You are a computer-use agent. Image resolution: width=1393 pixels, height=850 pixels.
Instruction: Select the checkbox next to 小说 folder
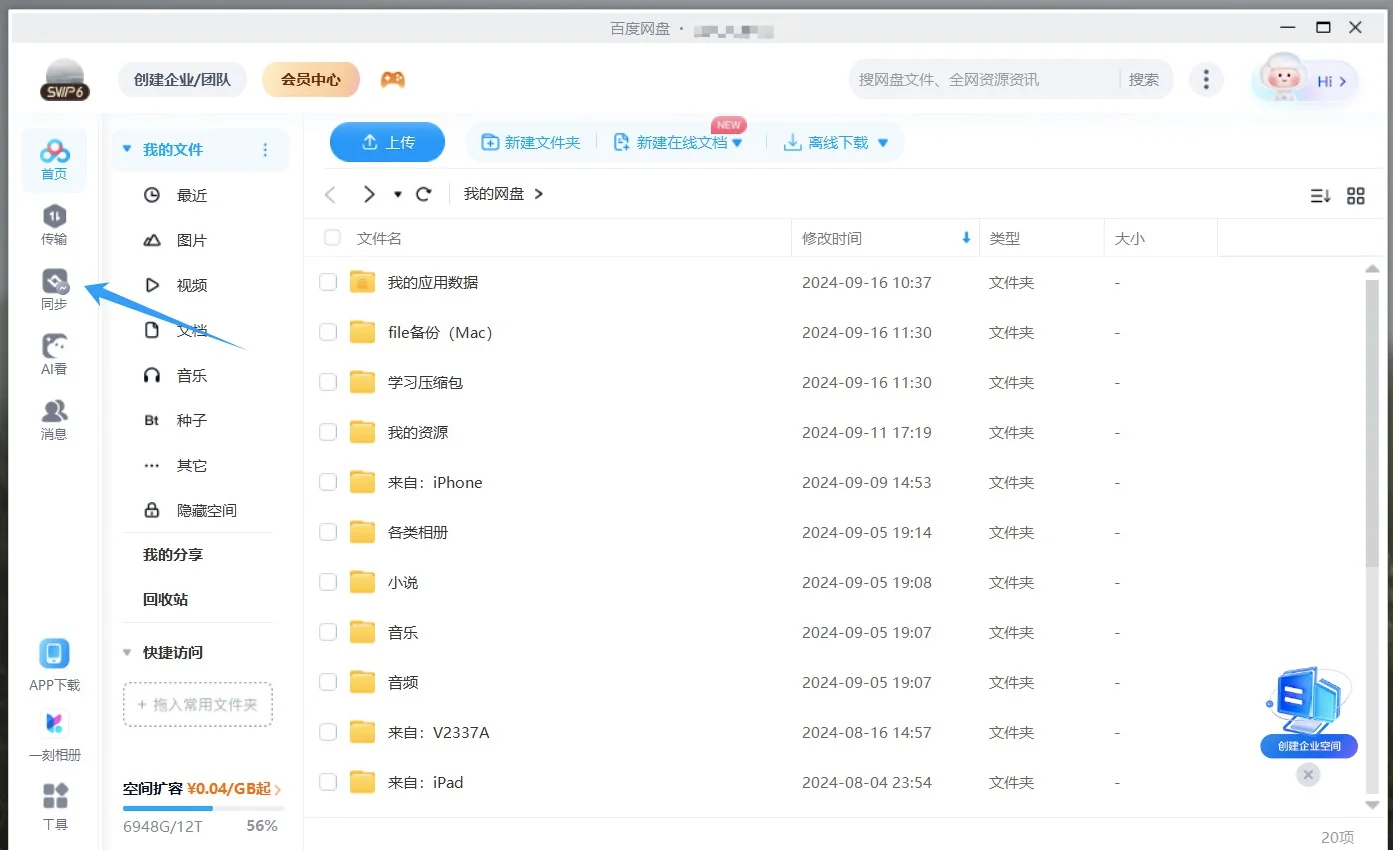click(328, 583)
